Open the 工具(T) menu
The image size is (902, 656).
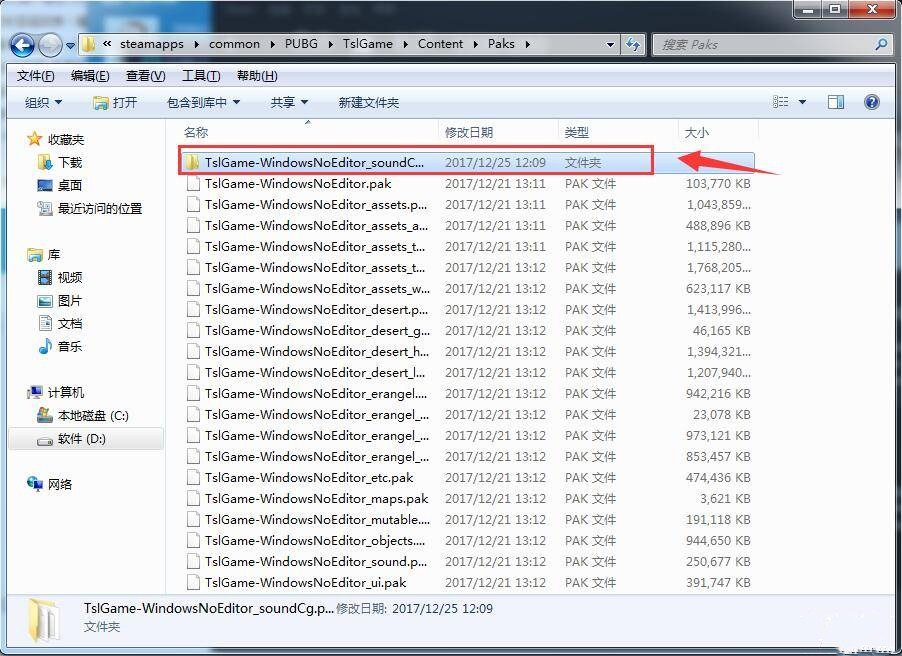pos(201,76)
